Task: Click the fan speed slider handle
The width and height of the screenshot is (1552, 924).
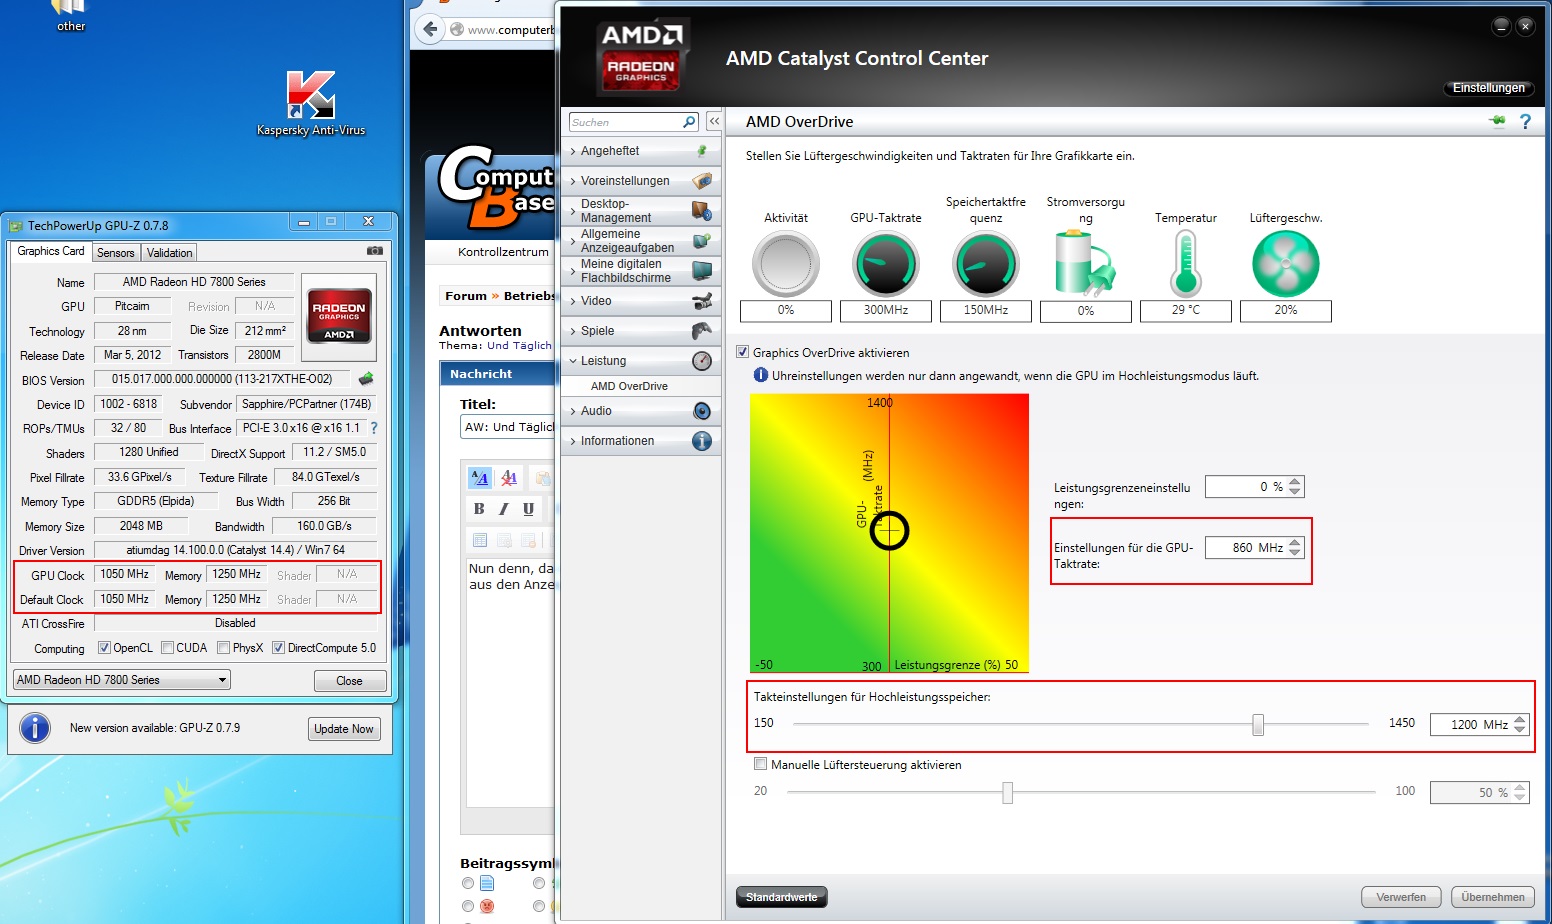Action: click(1007, 792)
